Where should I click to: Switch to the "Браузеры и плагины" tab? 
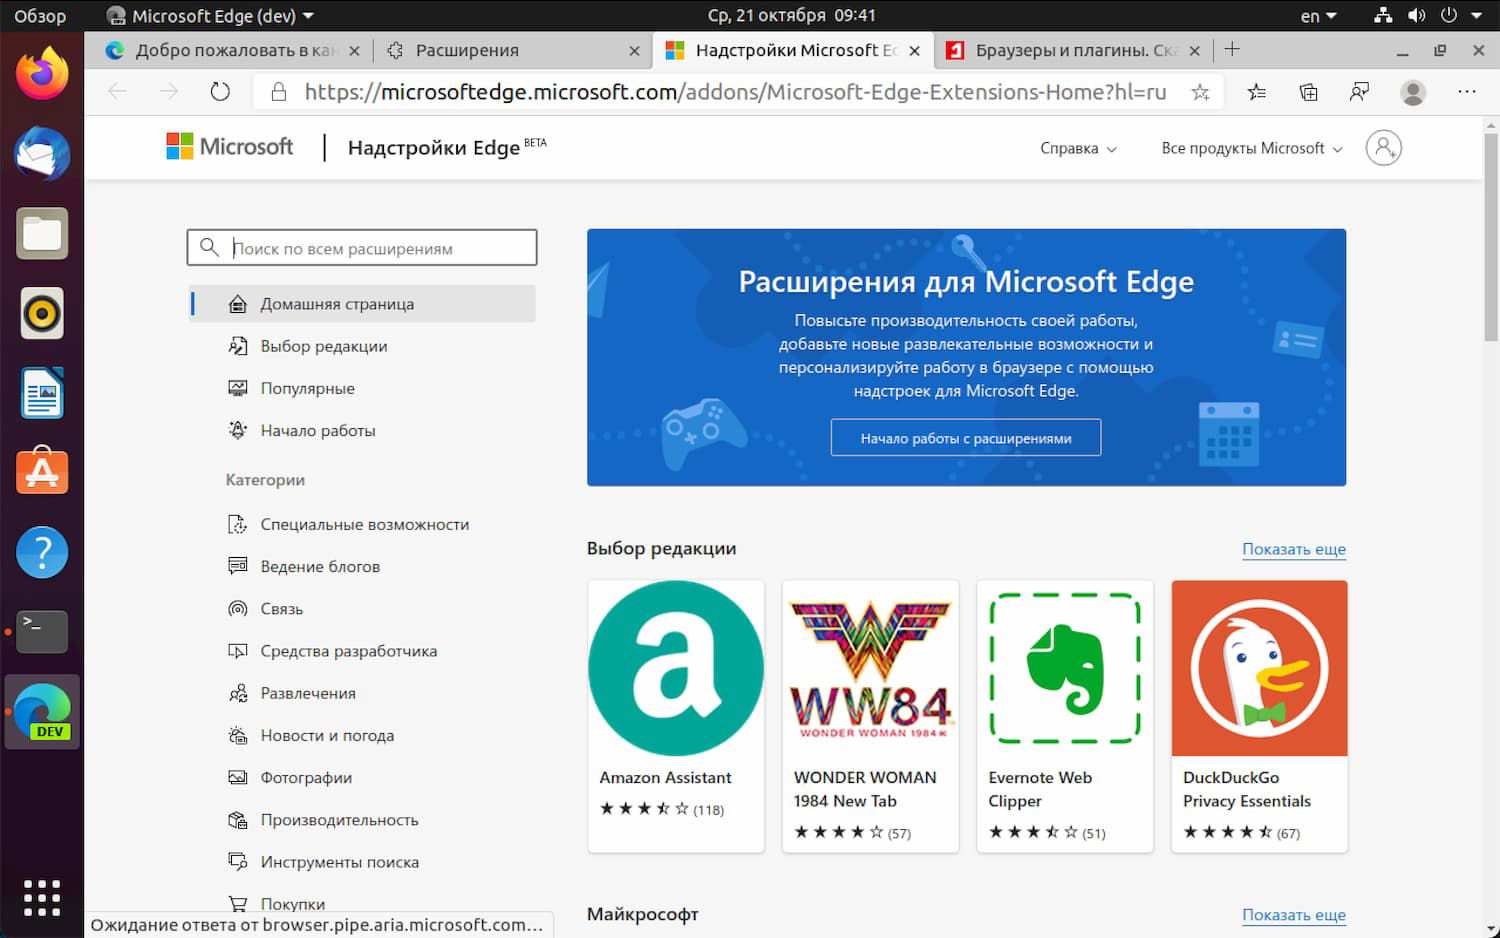[1075, 50]
